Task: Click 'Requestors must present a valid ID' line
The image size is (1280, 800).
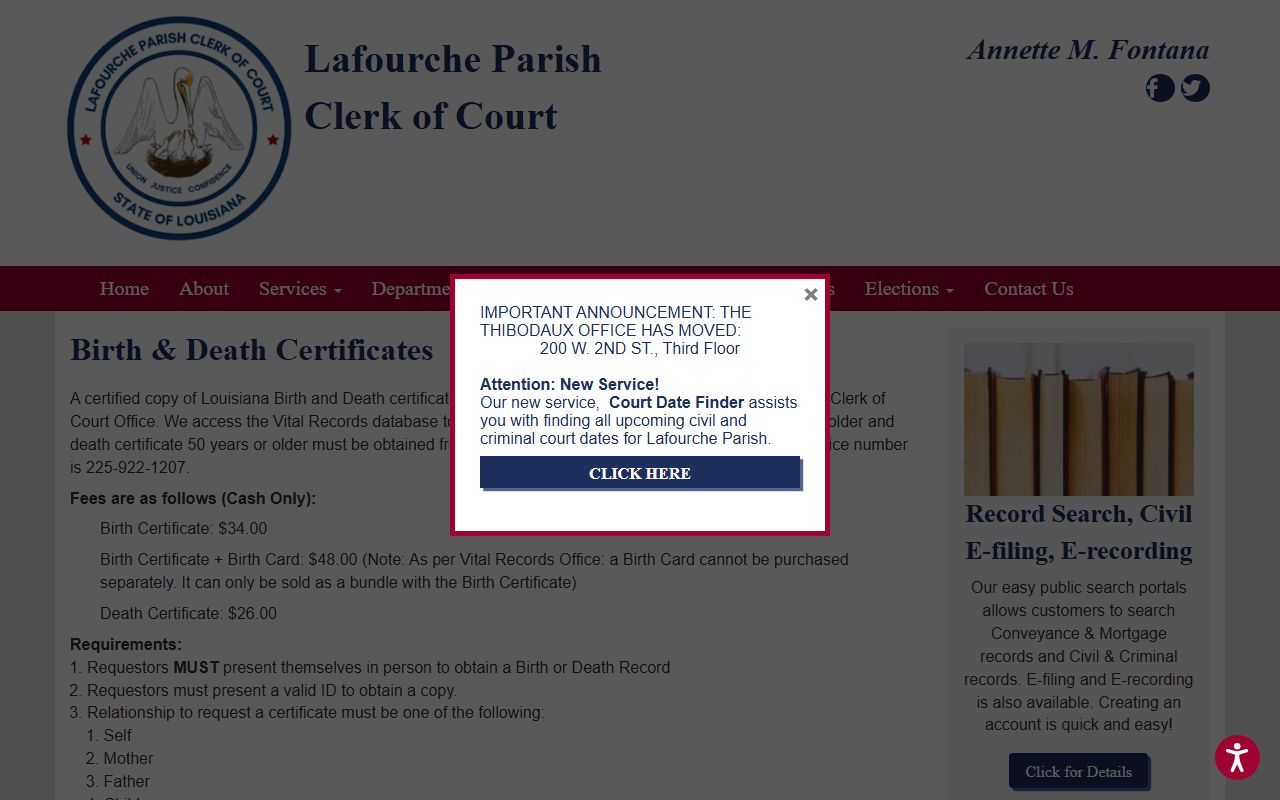Action: click(x=271, y=690)
